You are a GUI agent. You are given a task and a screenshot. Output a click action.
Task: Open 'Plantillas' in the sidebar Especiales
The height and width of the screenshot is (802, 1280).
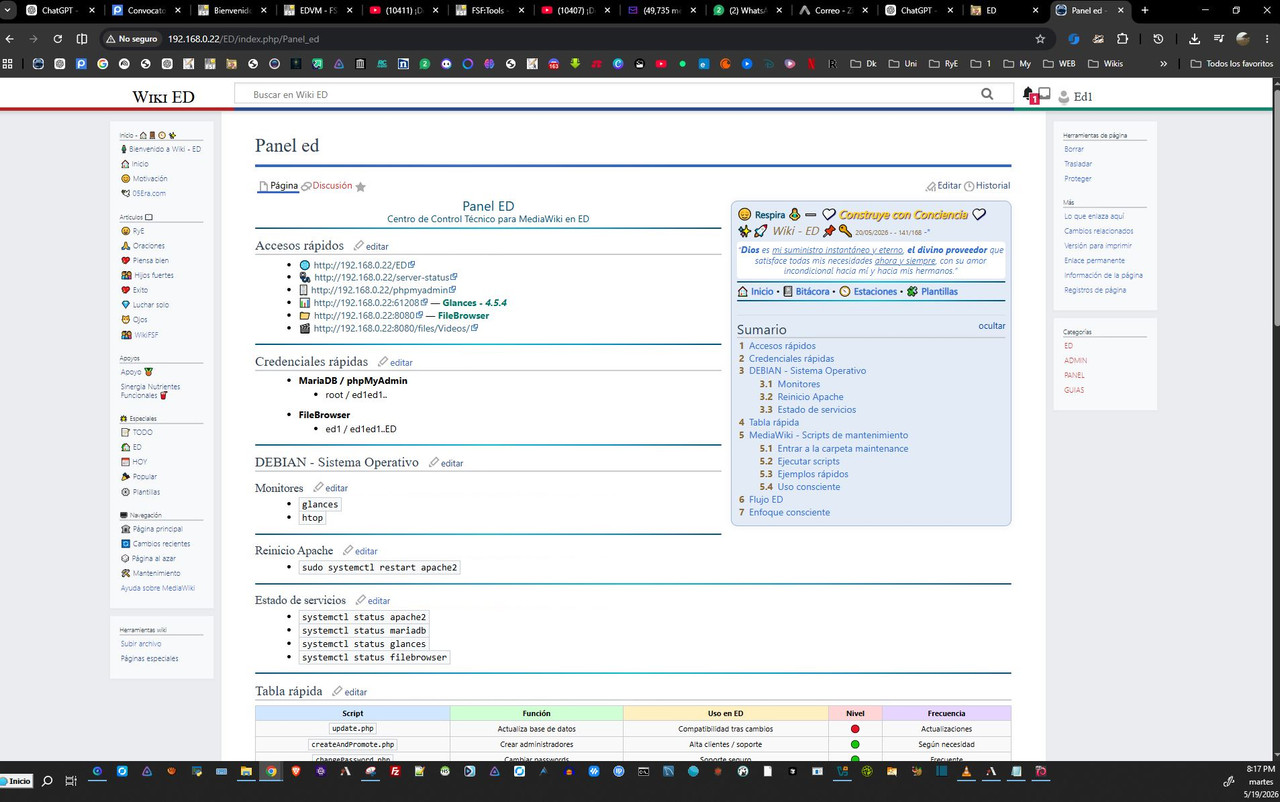pos(147,492)
